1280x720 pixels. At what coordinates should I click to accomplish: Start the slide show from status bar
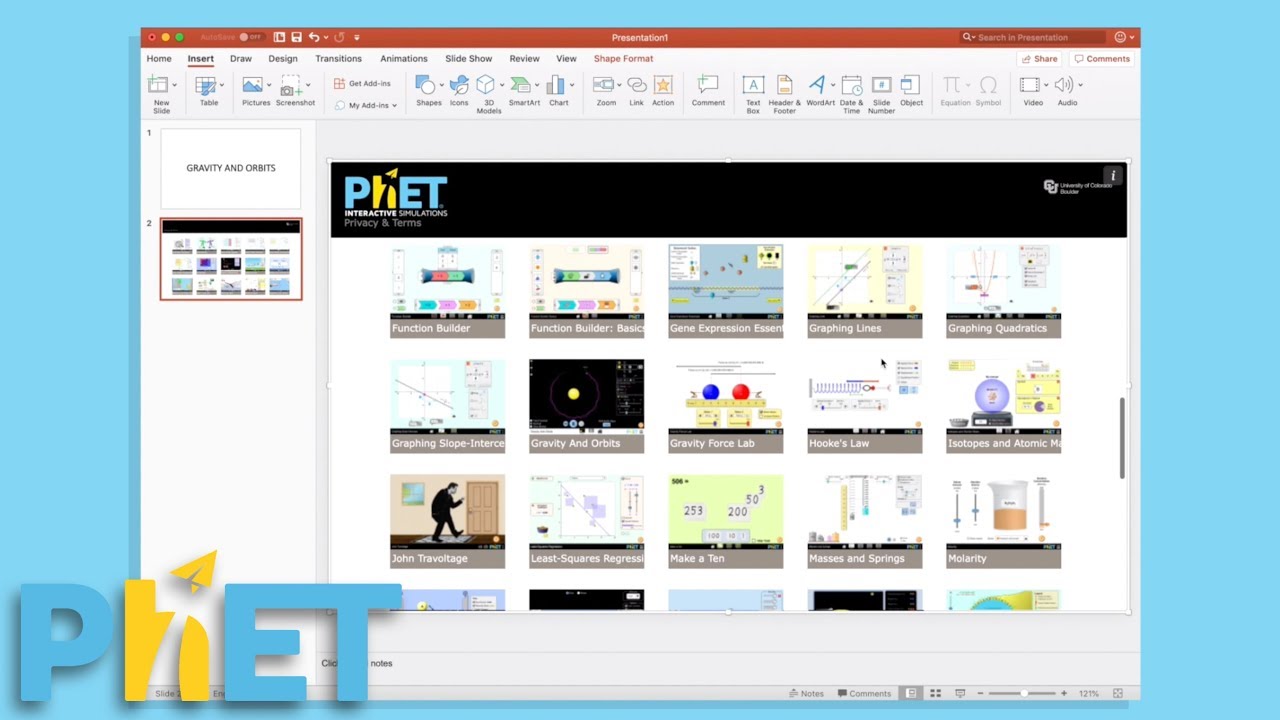960,693
